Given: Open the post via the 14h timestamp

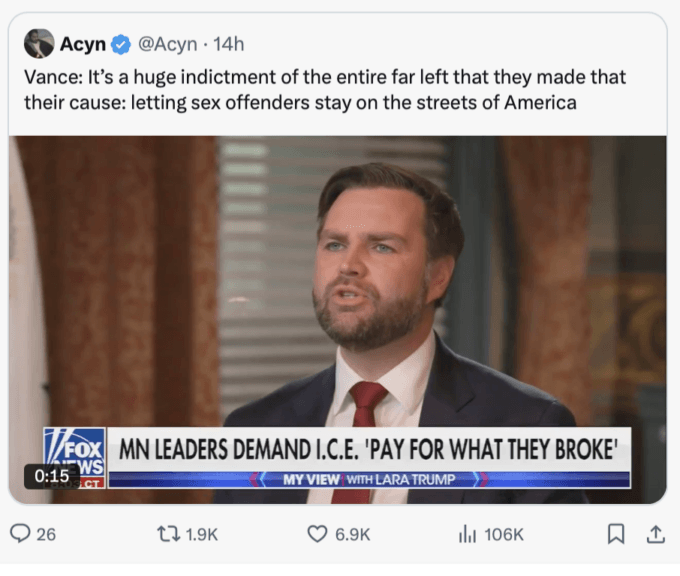Looking at the screenshot, I should tap(229, 44).
